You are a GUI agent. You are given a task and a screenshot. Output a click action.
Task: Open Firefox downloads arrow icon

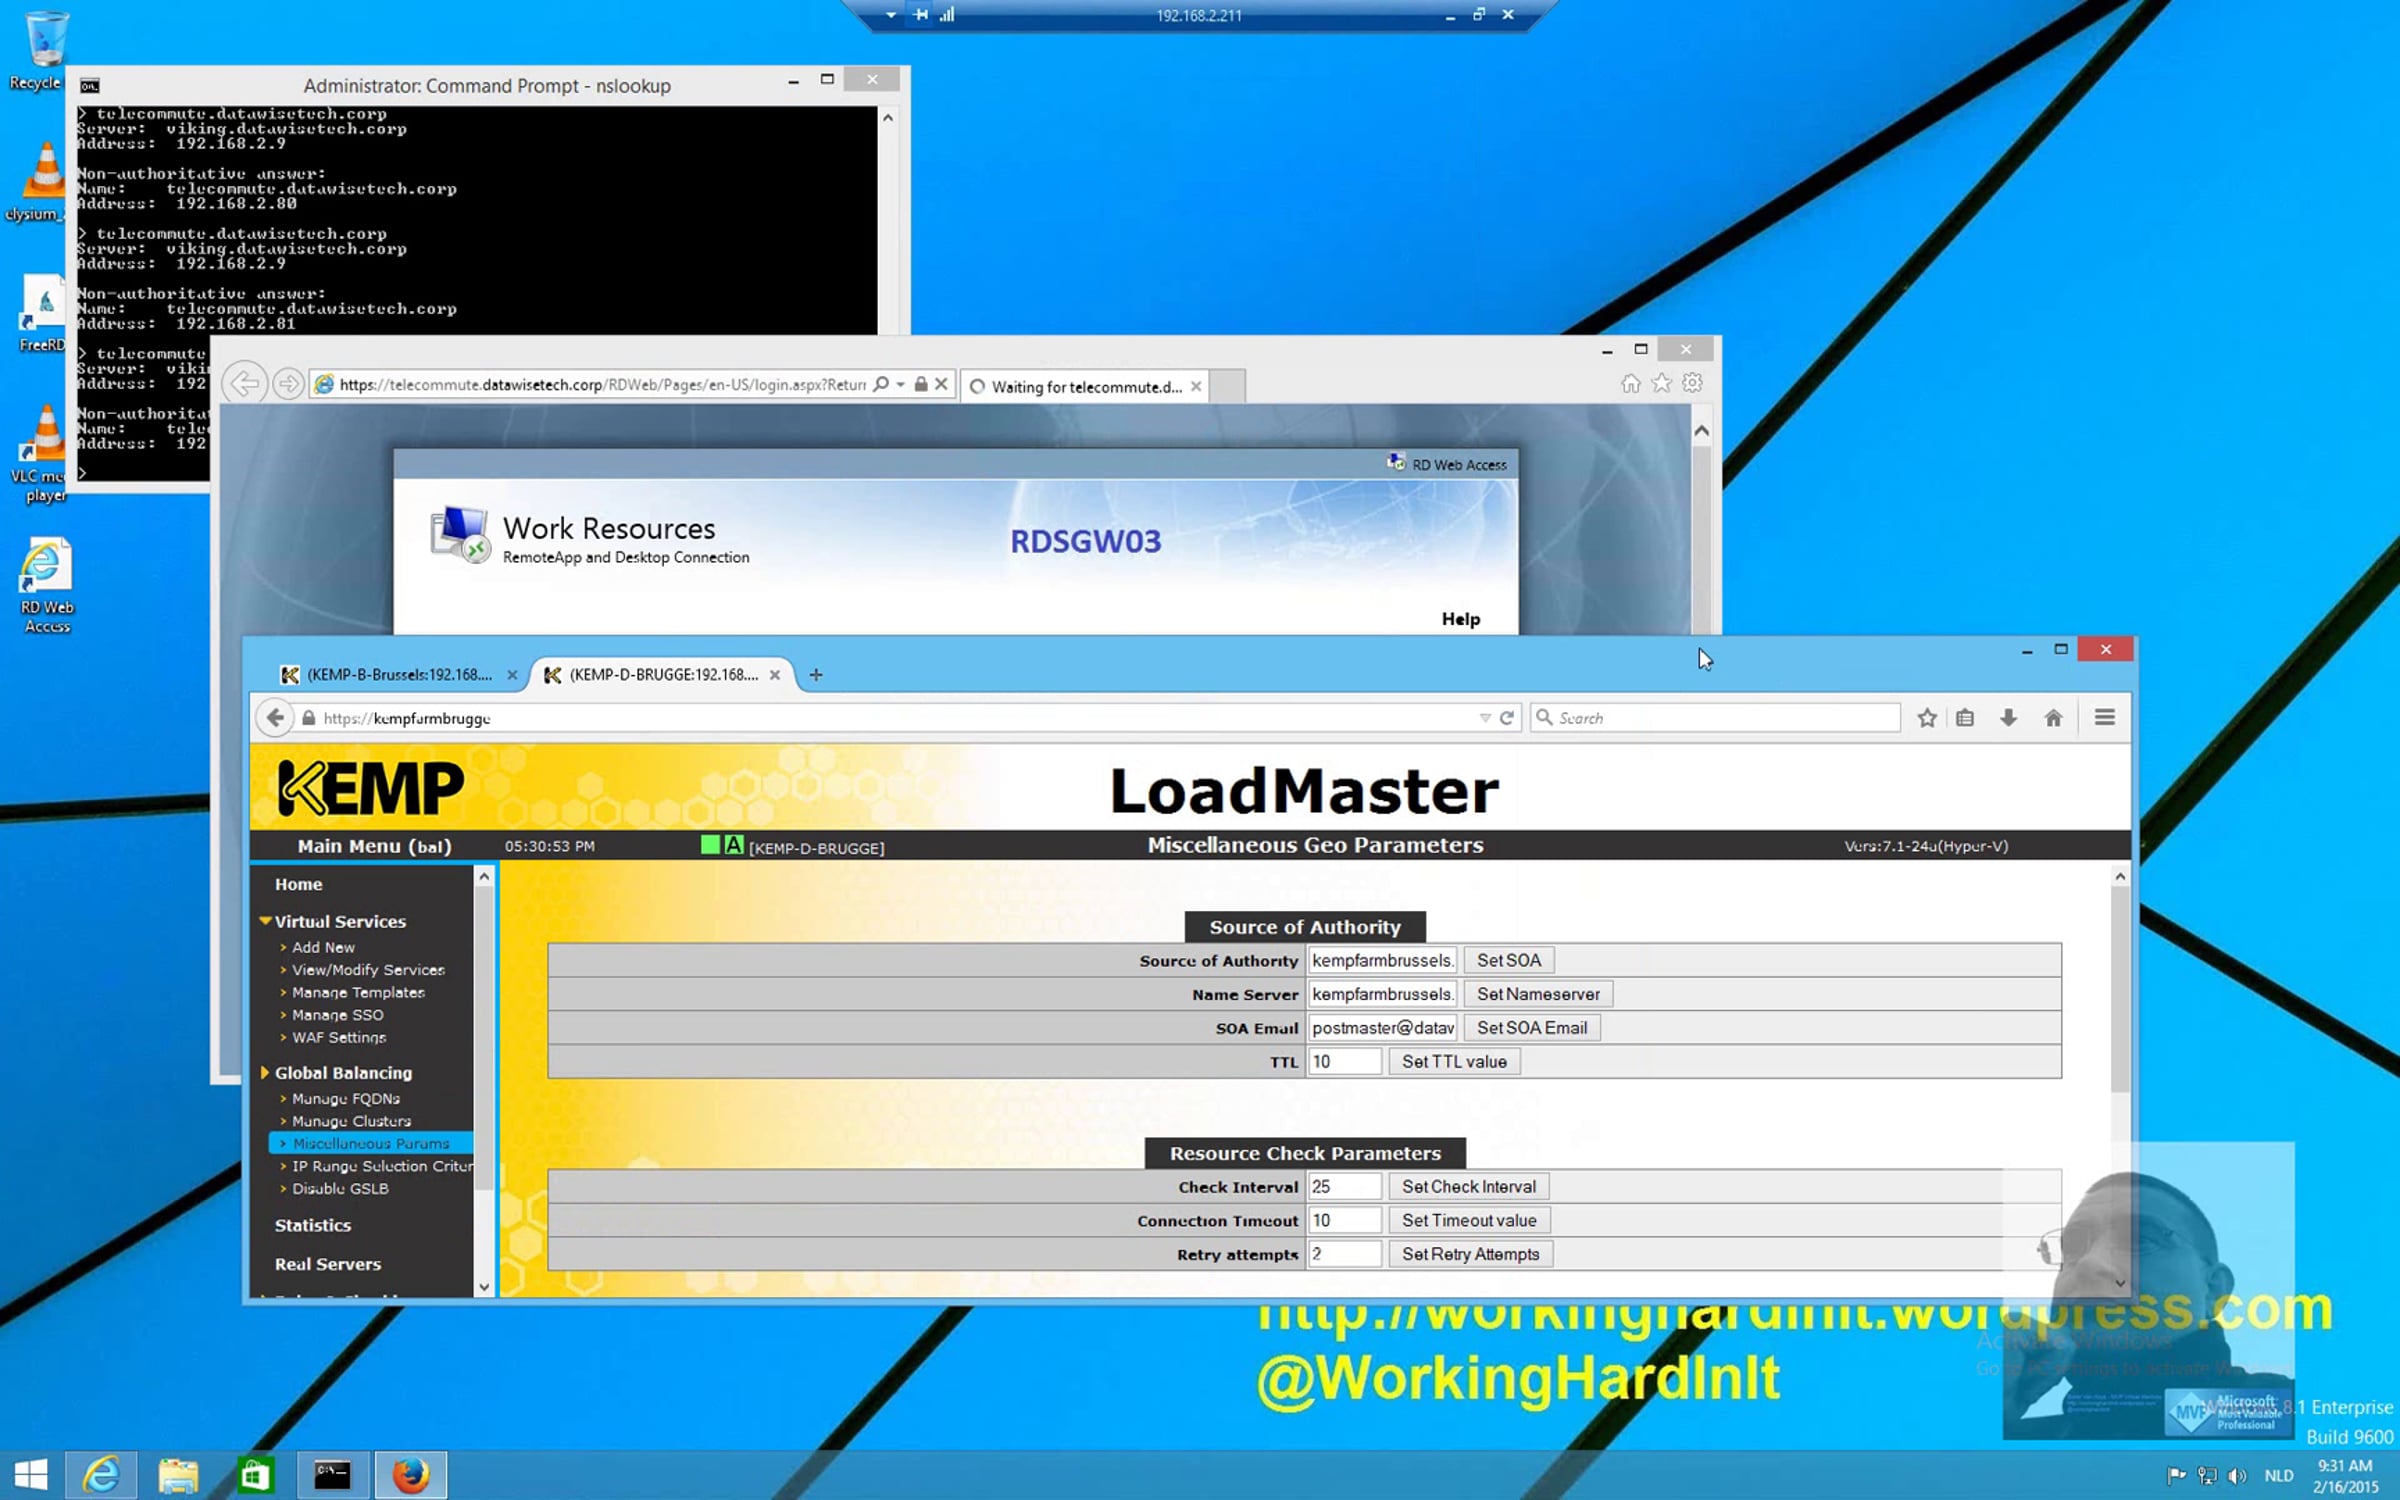[x=2008, y=718]
